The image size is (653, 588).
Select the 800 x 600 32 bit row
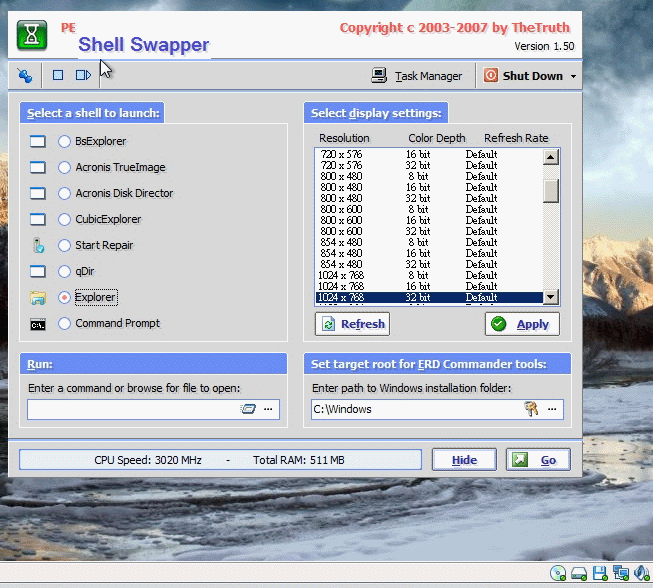tap(429, 232)
